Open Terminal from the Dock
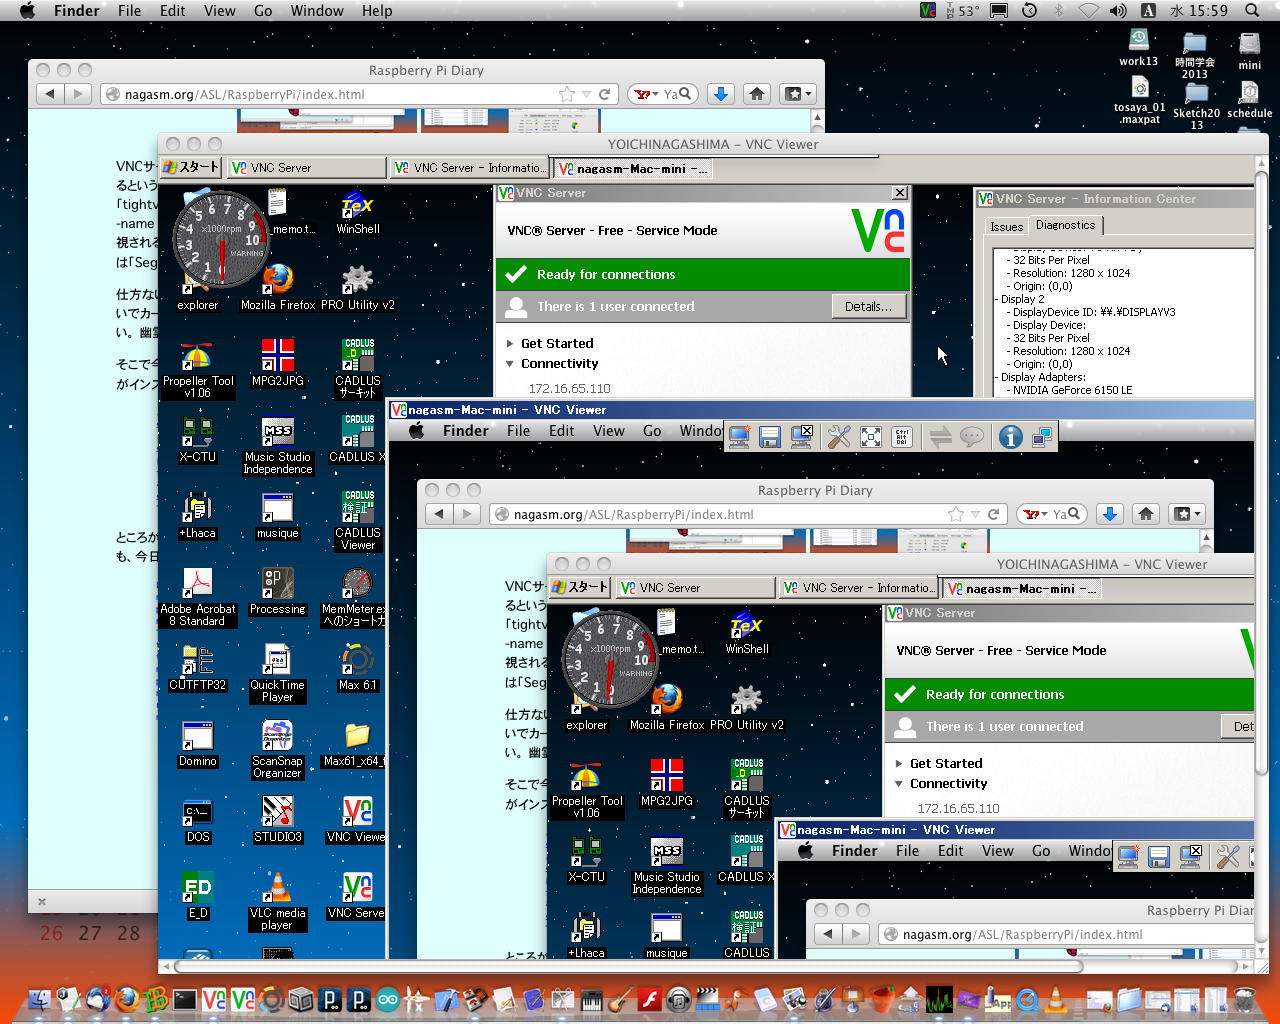The image size is (1280, 1024). click(185, 999)
